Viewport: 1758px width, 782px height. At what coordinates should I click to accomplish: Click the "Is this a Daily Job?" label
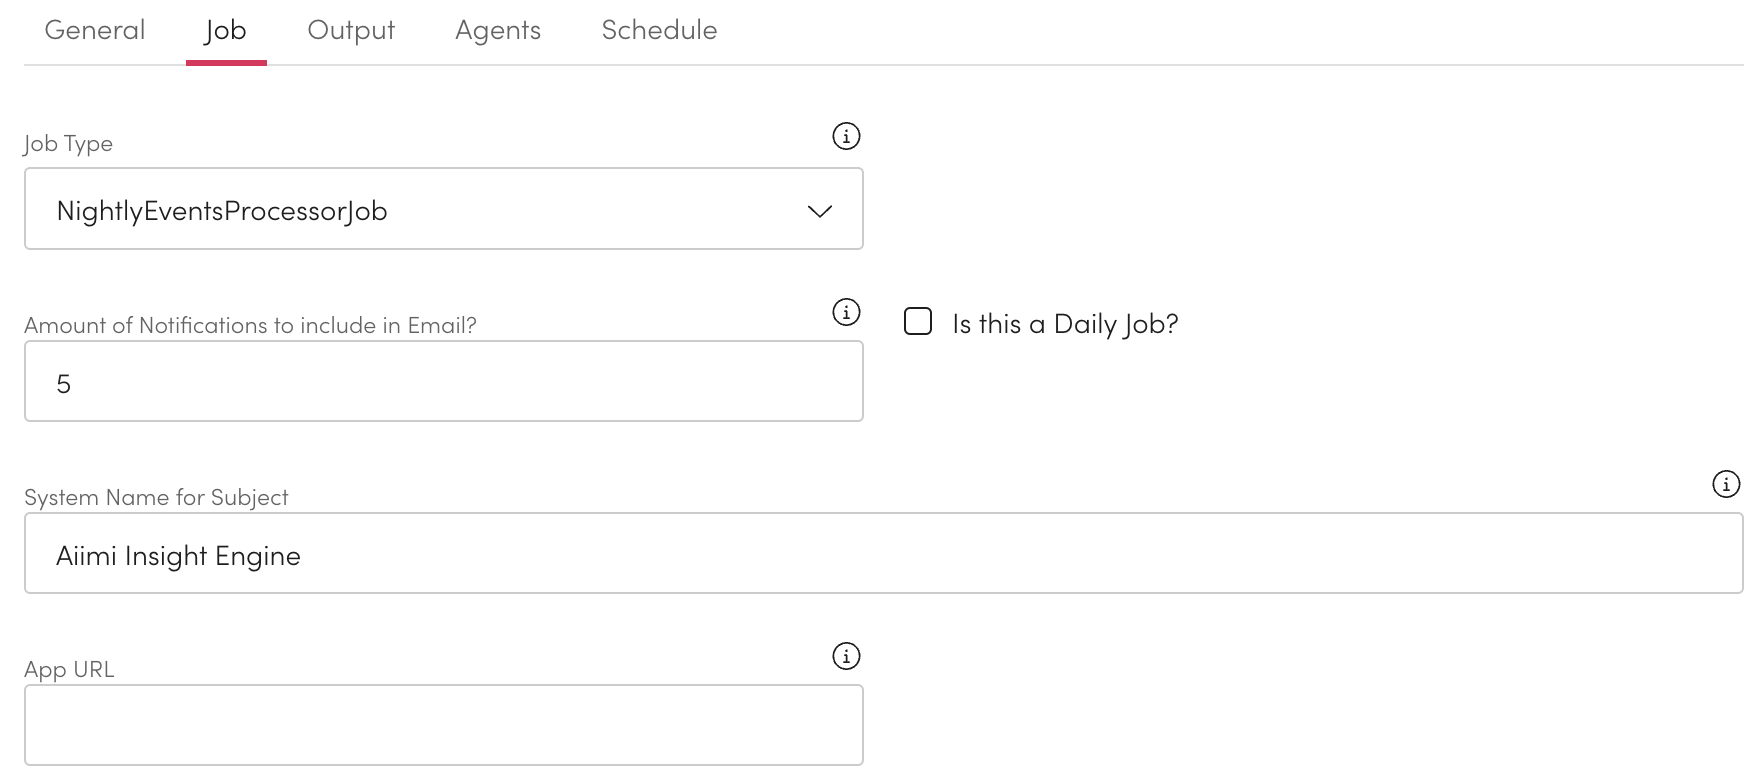1065,324
